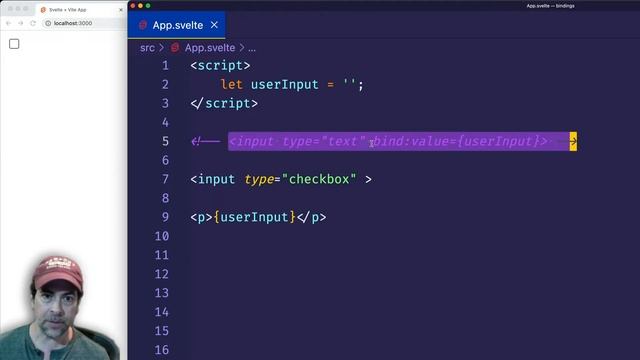Viewport: 640px width, 360px height.
Task: Click line number 12 in gutter
Action: tap(162, 274)
